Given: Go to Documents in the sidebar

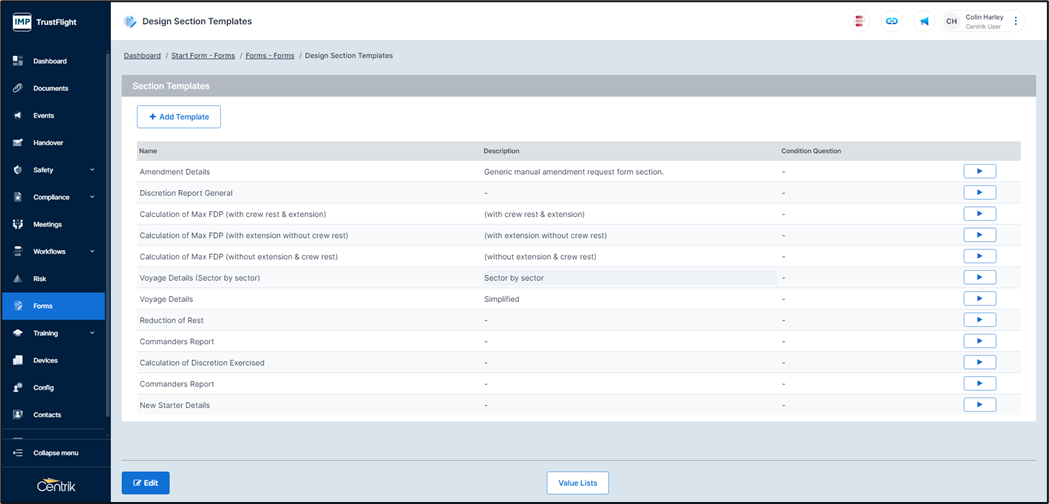Looking at the screenshot, I should pyautogui.click(x=50, y=89).
